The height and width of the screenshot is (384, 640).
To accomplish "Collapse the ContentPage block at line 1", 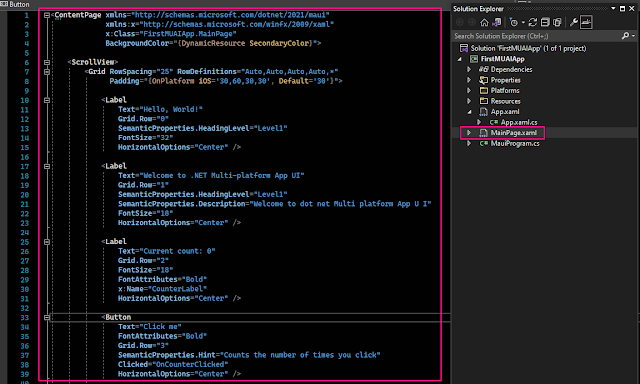I will pyautogui.click(x=47, y=15).
